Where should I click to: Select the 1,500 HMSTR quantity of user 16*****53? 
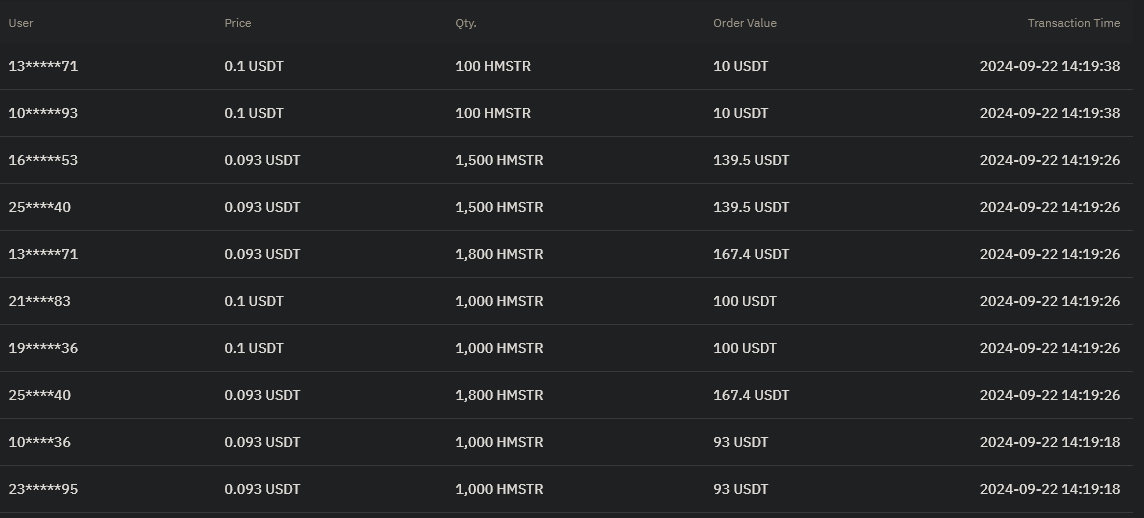point(499,160)
